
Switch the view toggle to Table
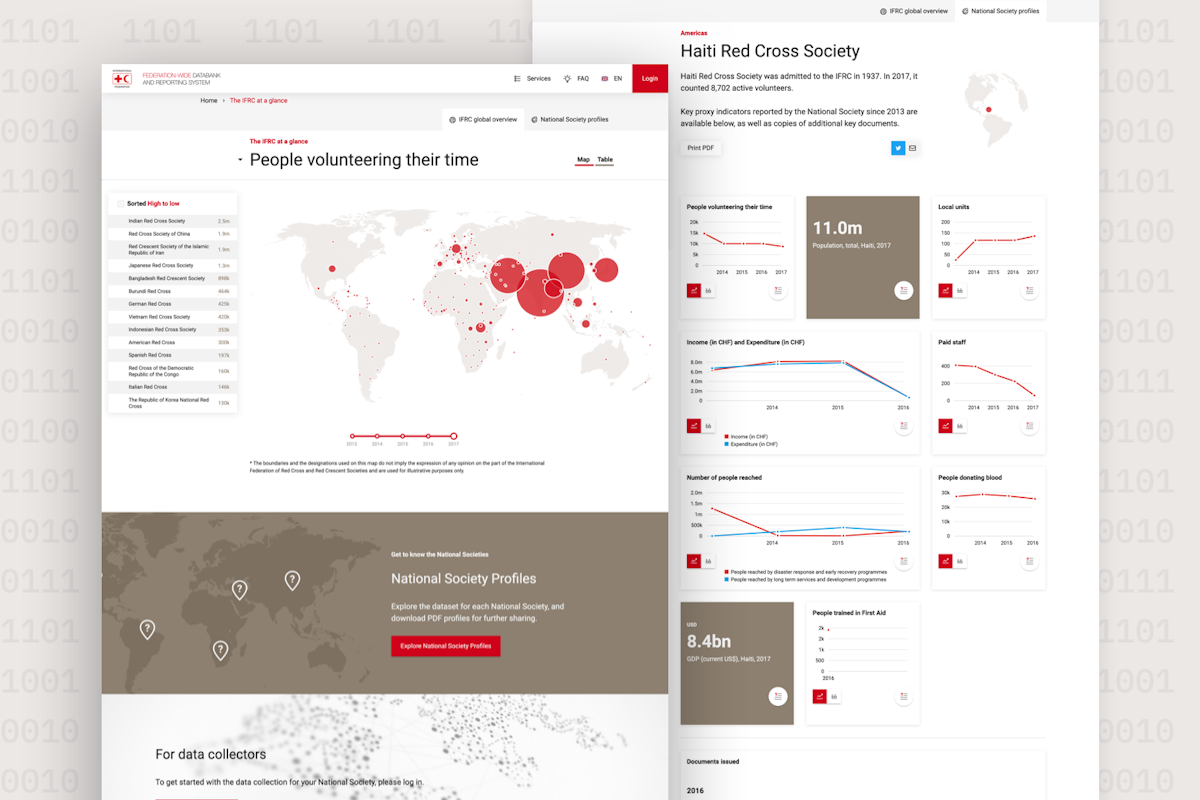[605, 160]
